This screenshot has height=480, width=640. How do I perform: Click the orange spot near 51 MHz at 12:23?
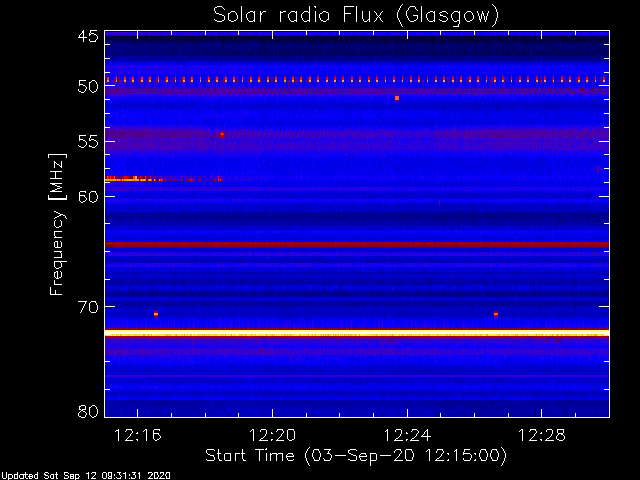coord(397,98)
